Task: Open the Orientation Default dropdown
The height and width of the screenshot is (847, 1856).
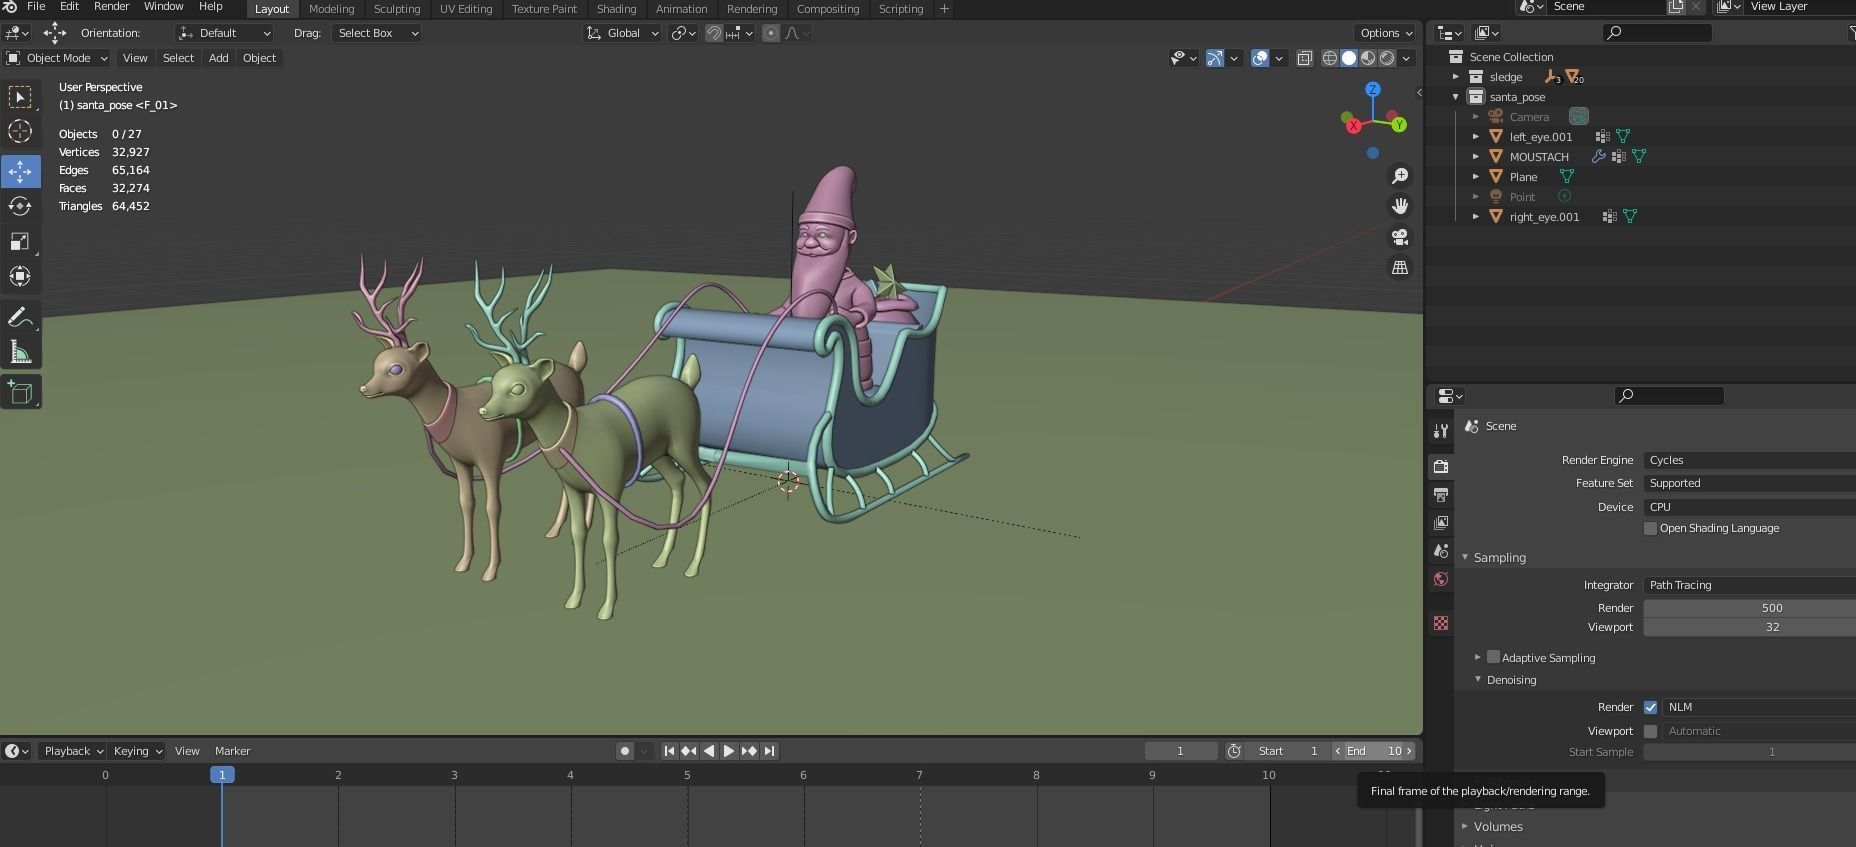Action: tap(224, 33)
